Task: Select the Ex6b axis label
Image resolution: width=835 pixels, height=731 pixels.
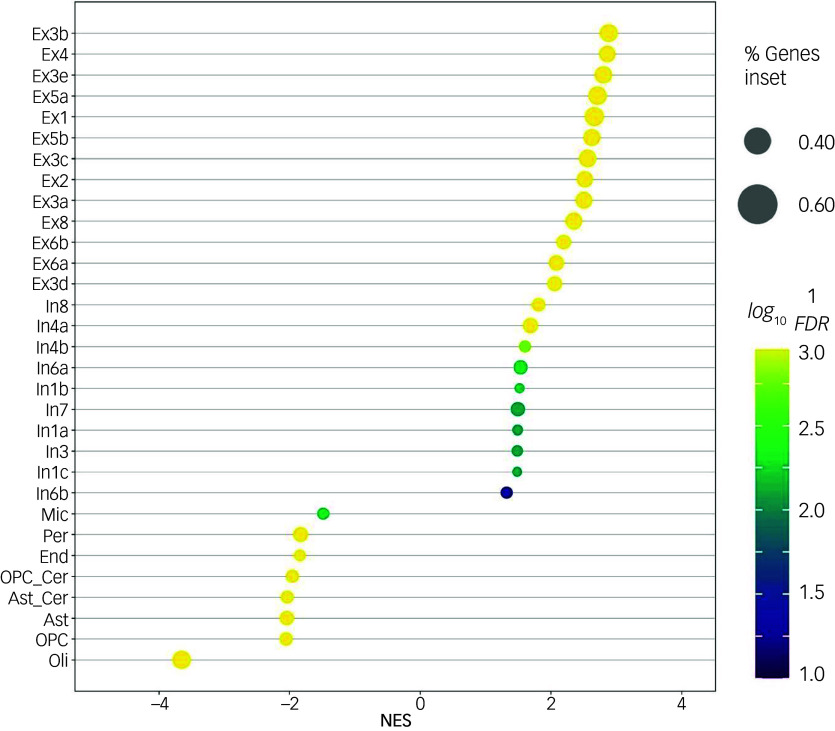Action: [x=50, y=243]
